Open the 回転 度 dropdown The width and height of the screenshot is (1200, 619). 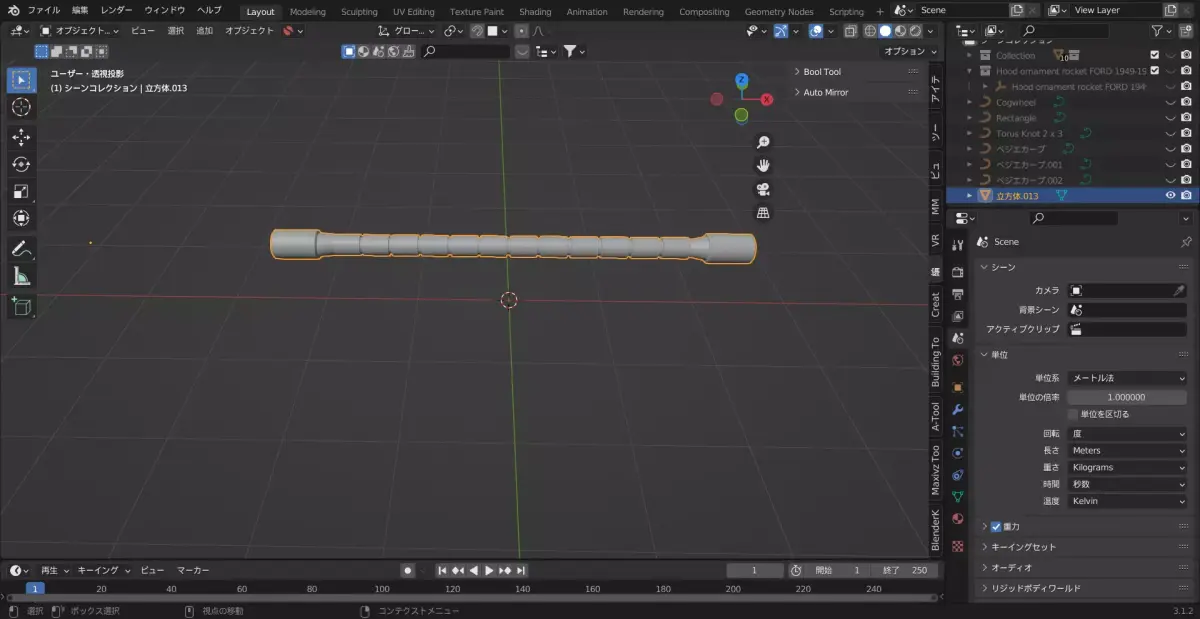tap(1127, 434)
